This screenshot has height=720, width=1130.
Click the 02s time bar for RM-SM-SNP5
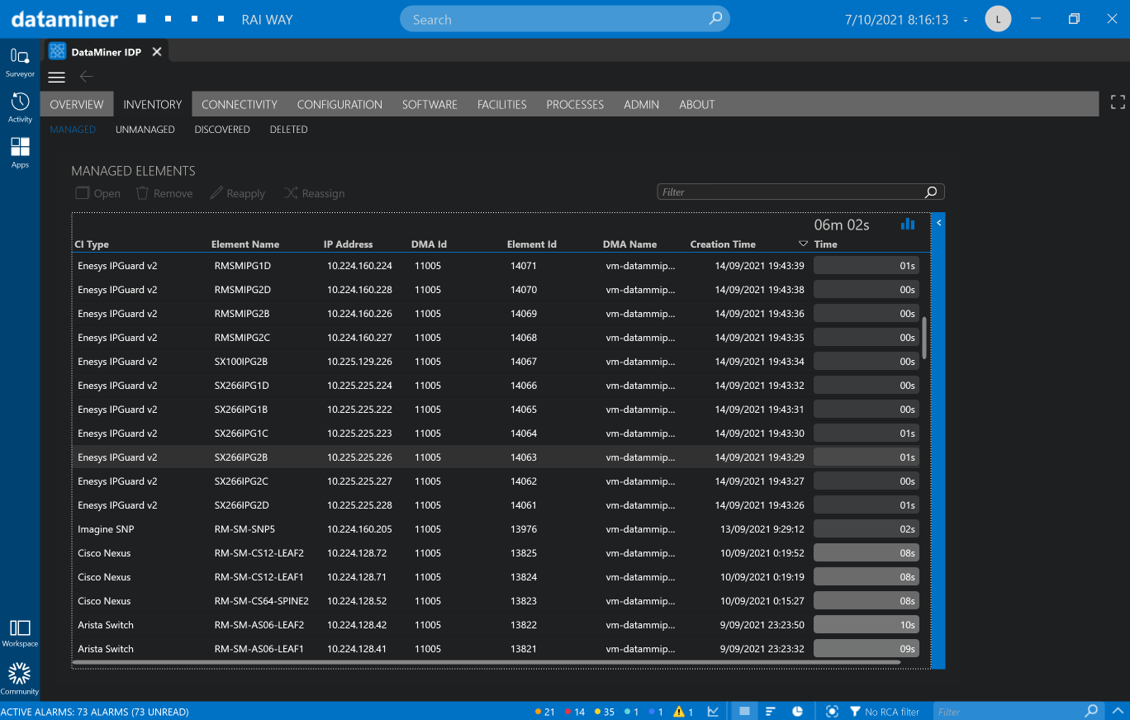(866, 529)
